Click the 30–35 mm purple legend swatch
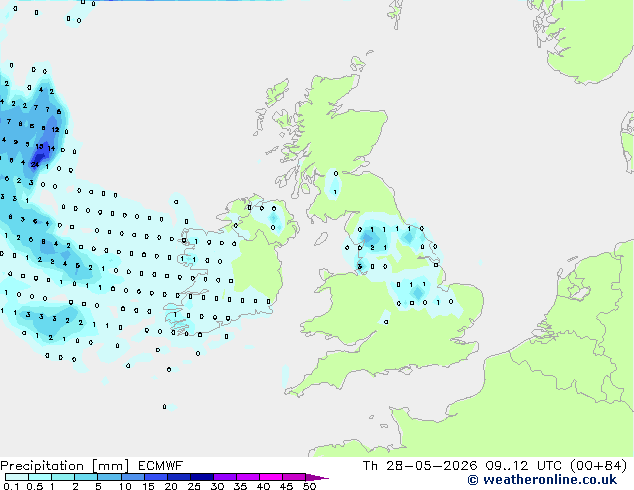This screenshot has height=490, width=634. pyautogui.click(x=224, y=477)
